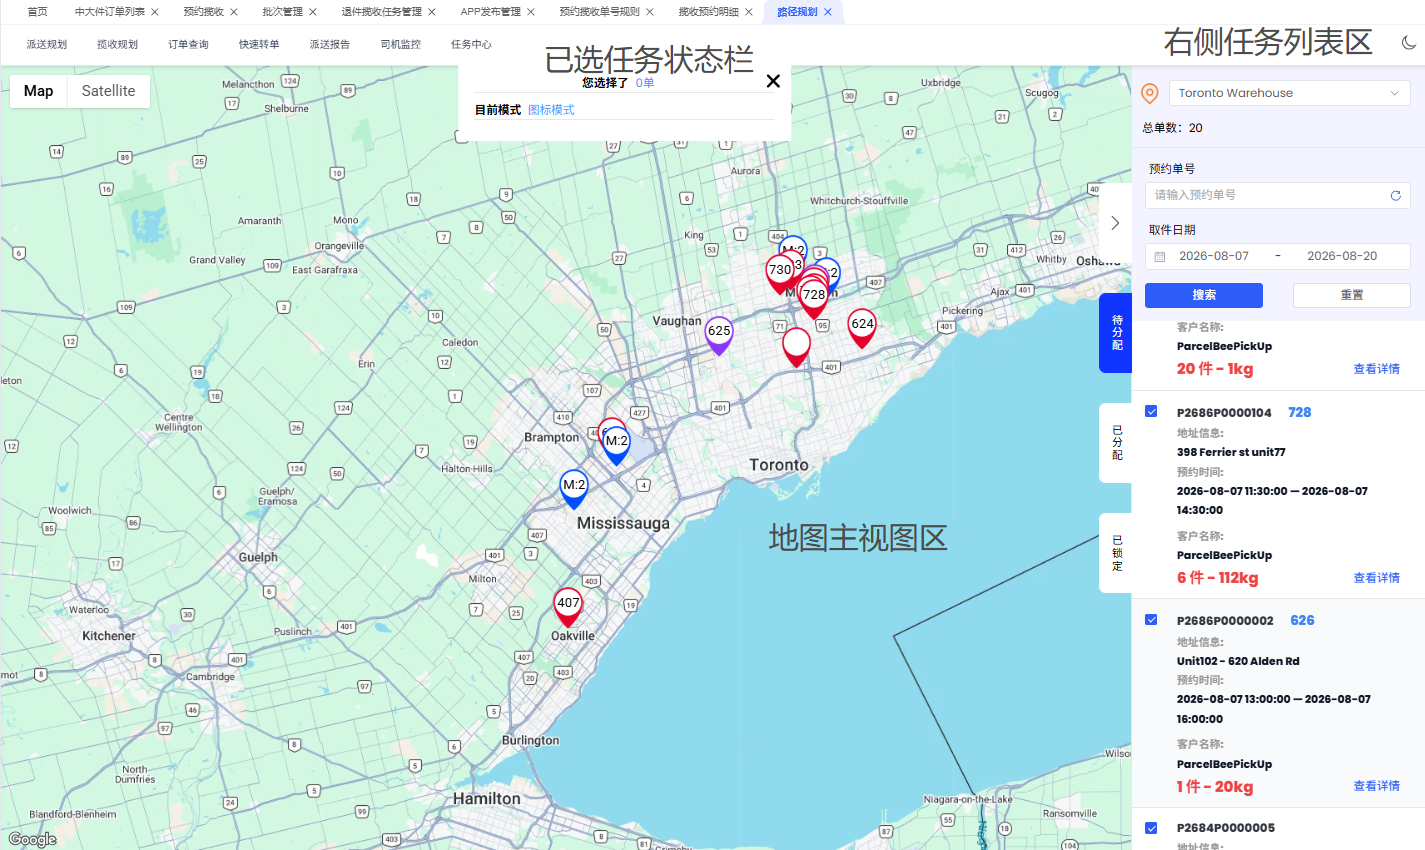Uncheck order P2686P0000002 checkbox
The width and height of the screenshot is (1425, 850).
coord(1151,620)
